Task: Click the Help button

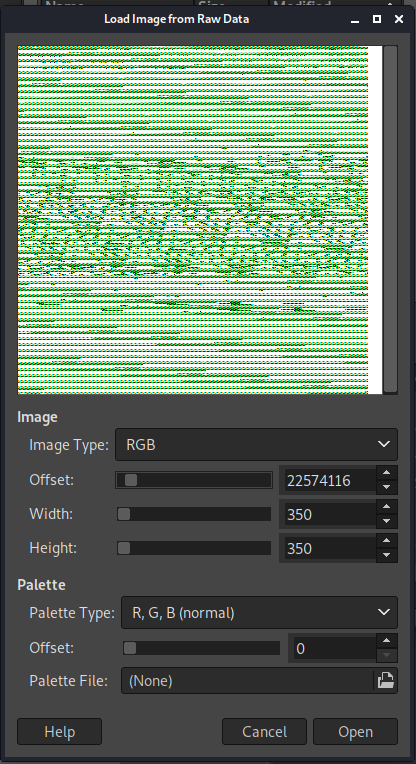Action: (59, 731)
